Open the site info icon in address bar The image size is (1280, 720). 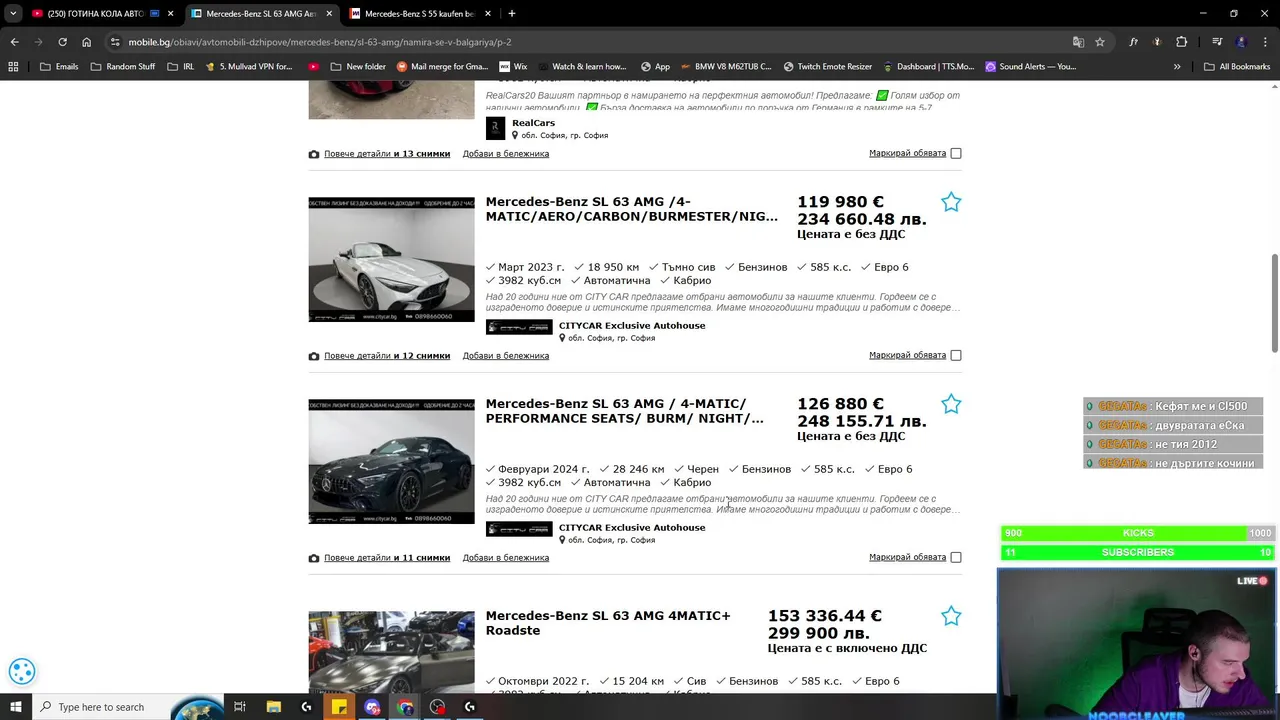tap(115, 42)
